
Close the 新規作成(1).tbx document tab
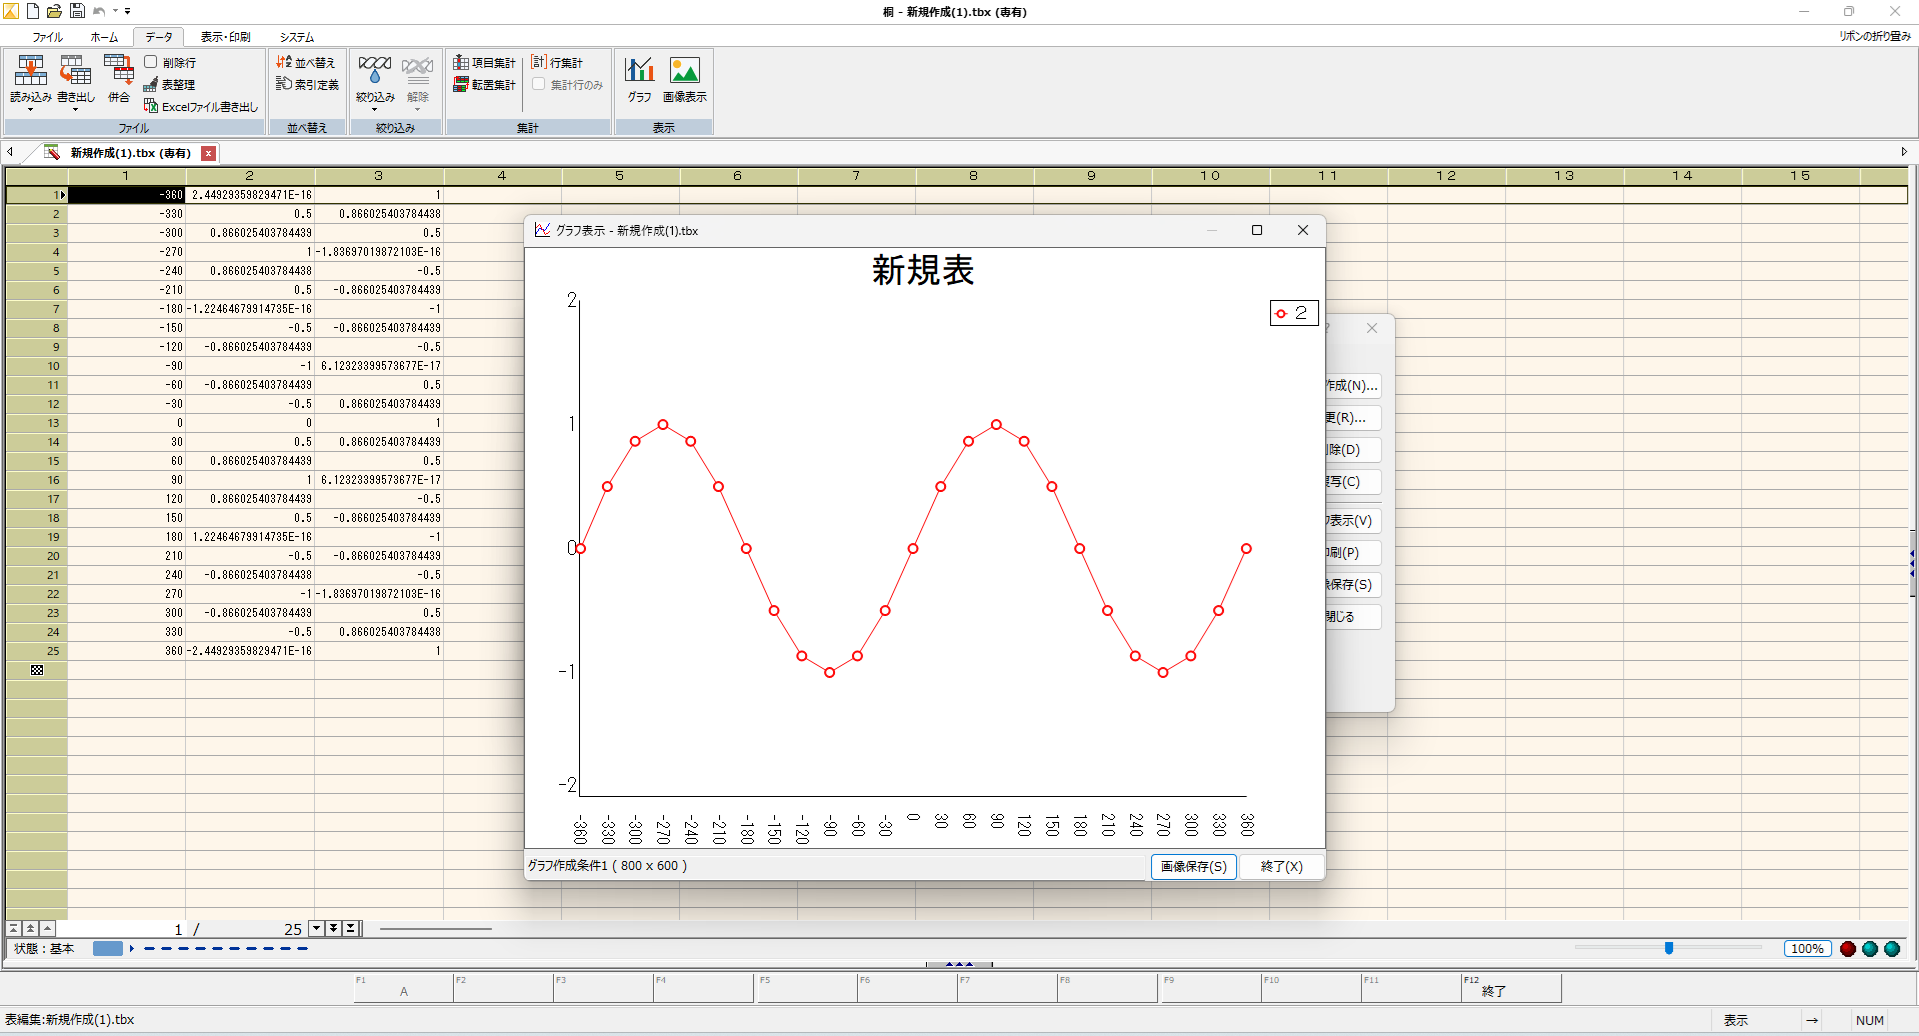tap(208, 153)
